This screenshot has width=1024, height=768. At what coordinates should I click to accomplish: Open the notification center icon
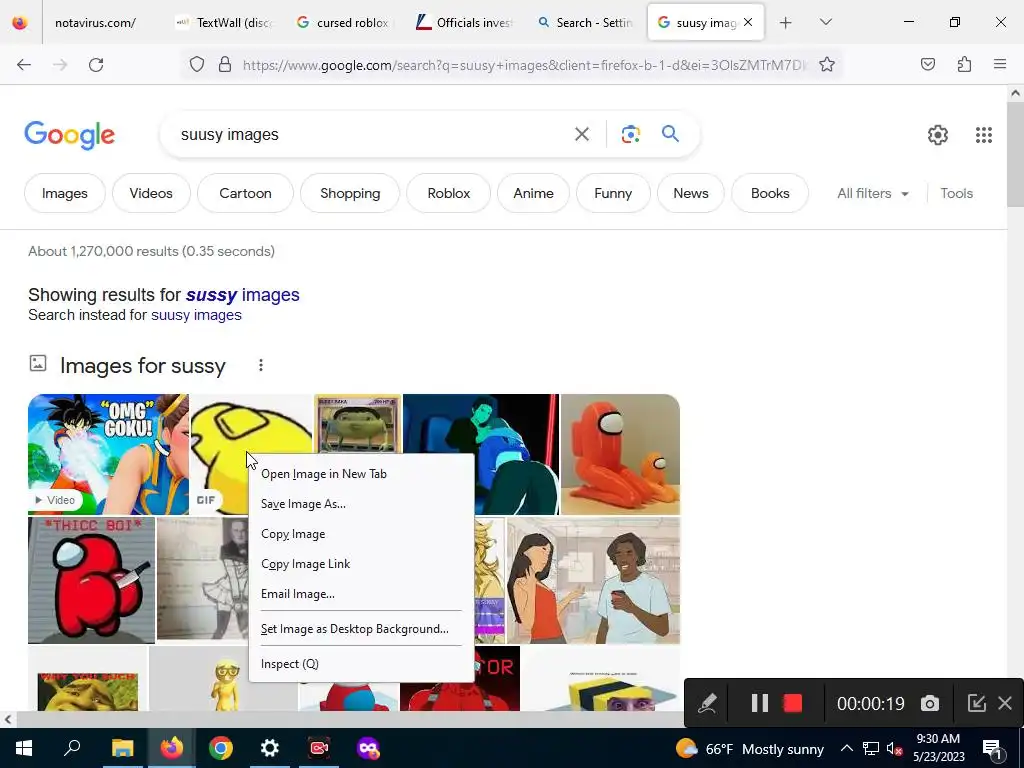(992, 749)
